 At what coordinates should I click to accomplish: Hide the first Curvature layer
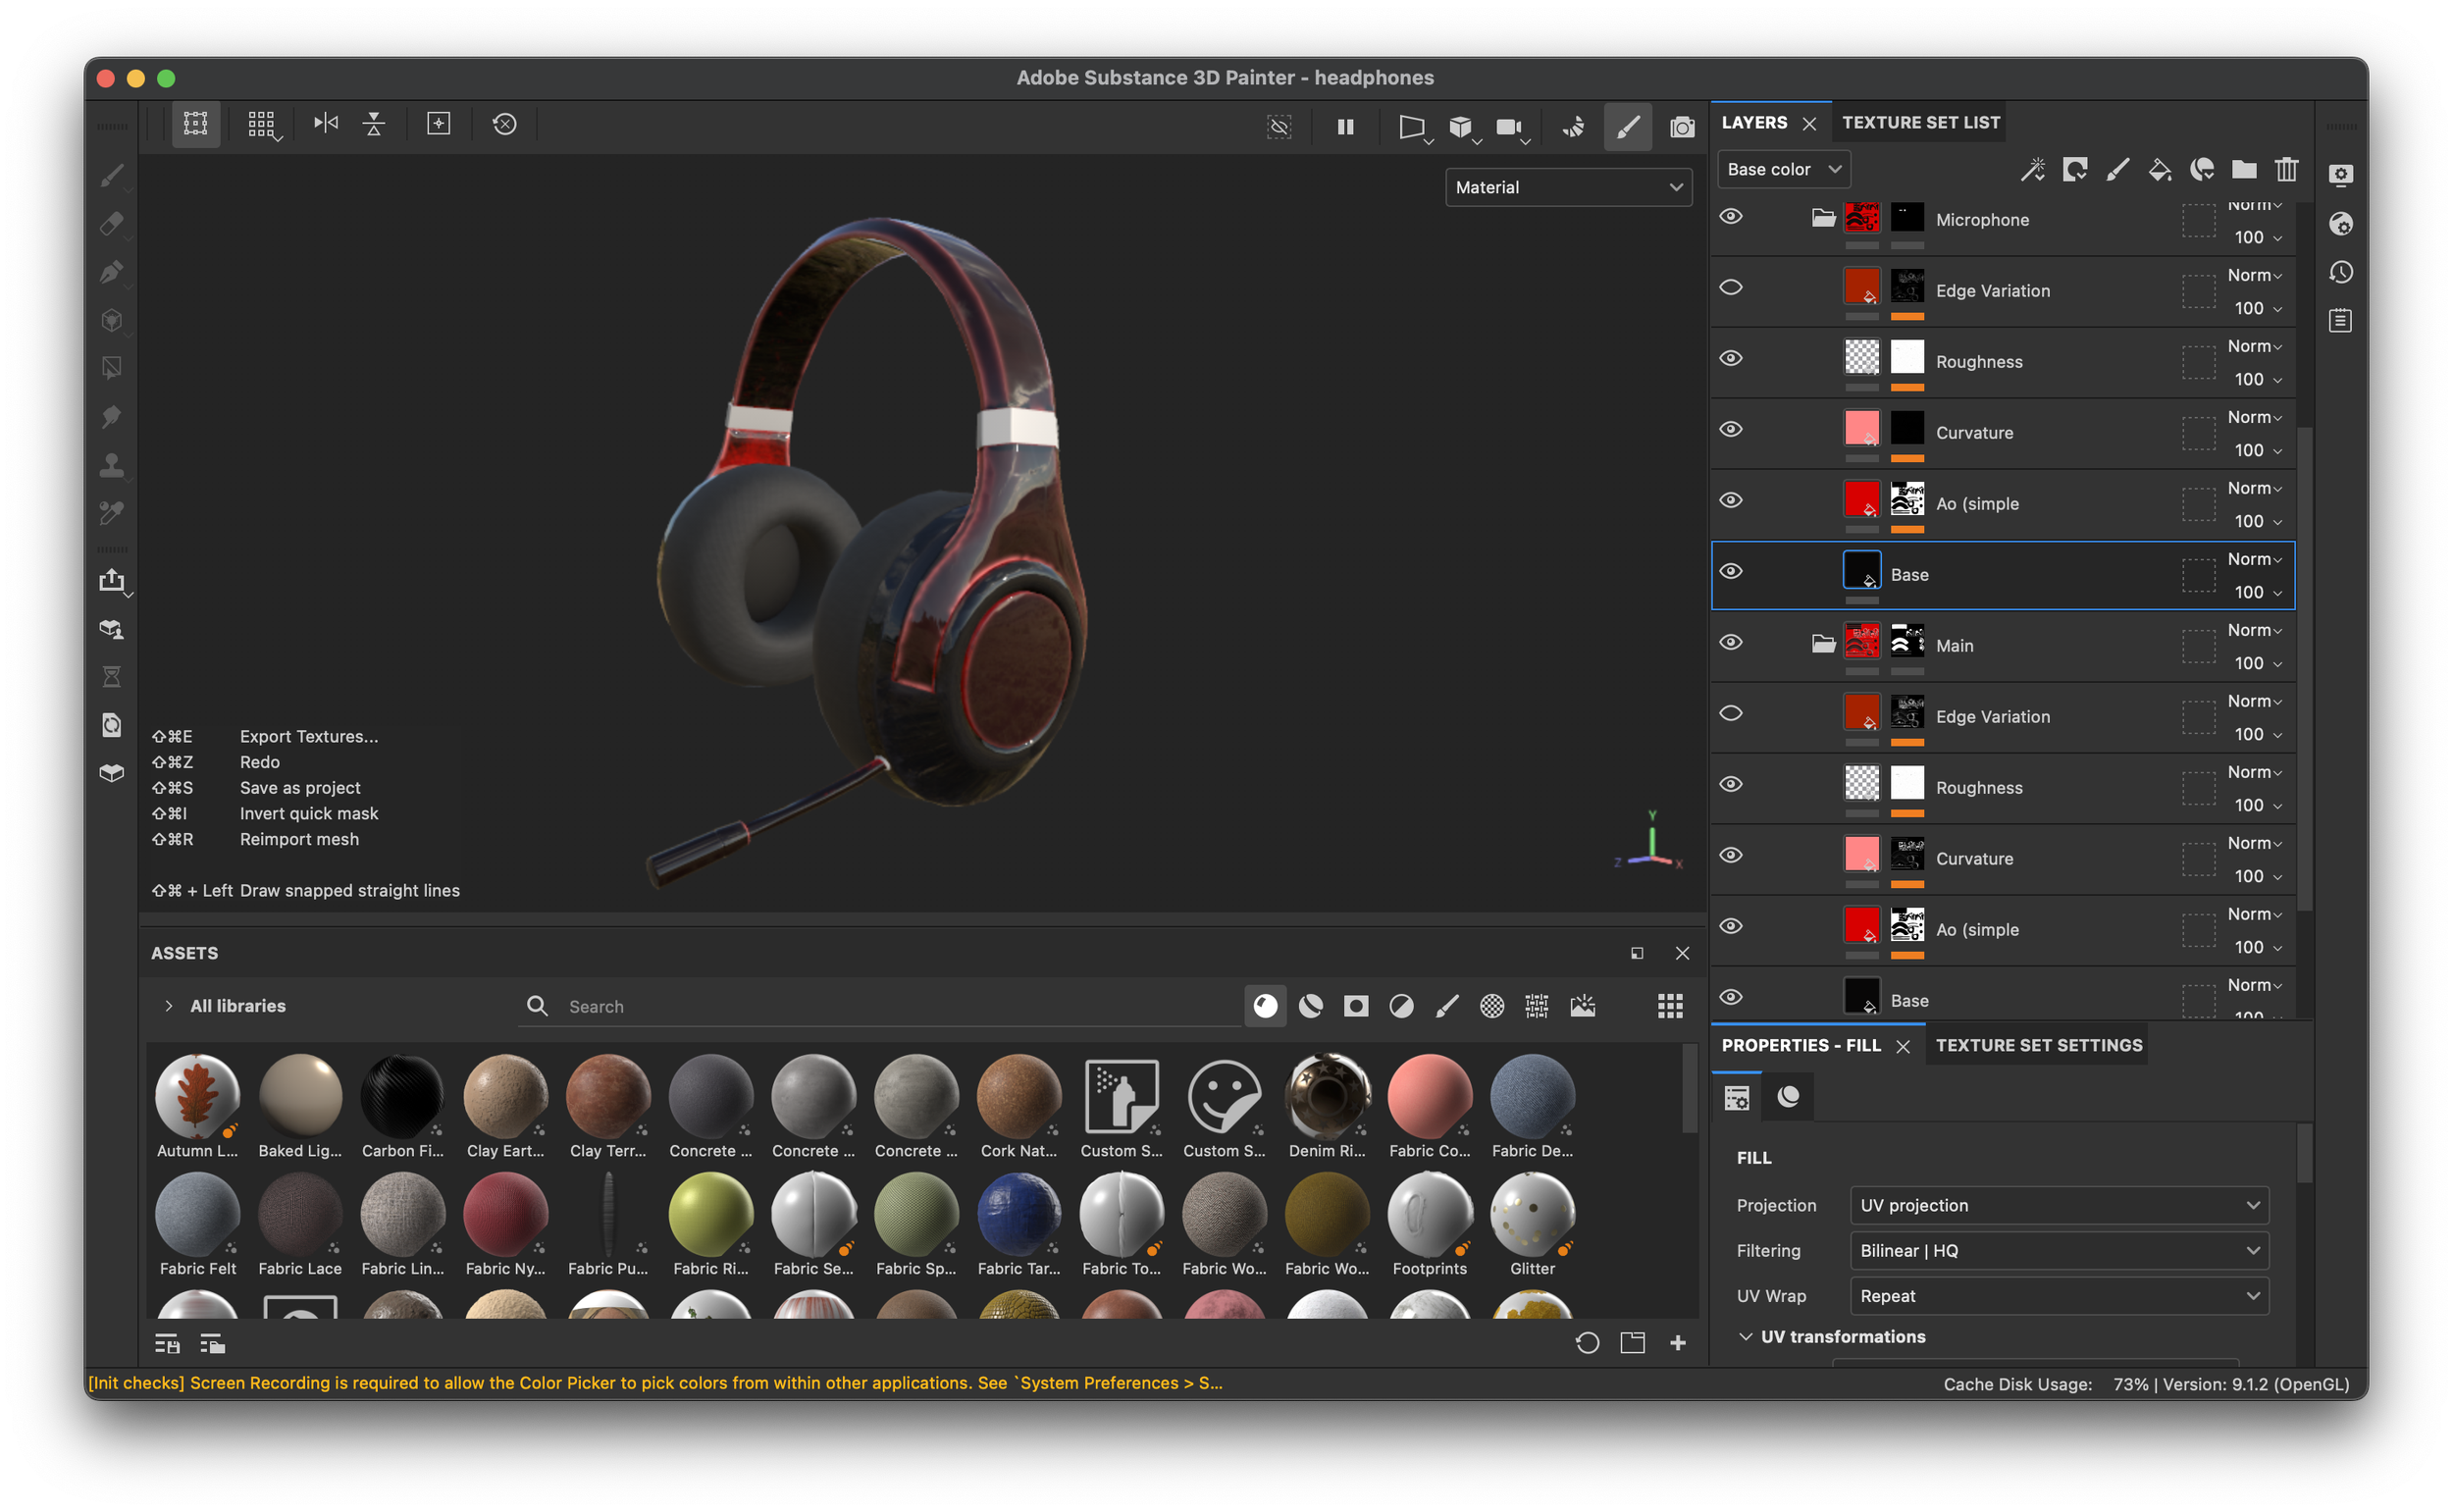click(1731, 430)
